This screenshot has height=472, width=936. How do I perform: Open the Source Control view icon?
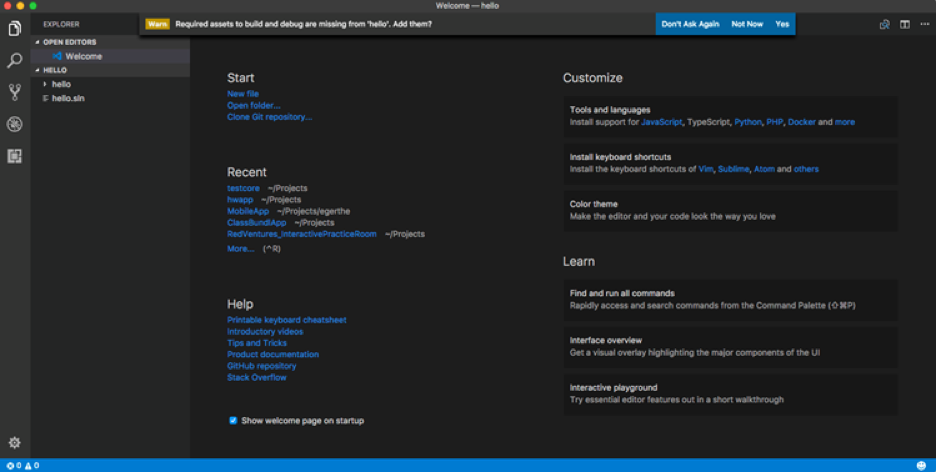tap(15, 92)
